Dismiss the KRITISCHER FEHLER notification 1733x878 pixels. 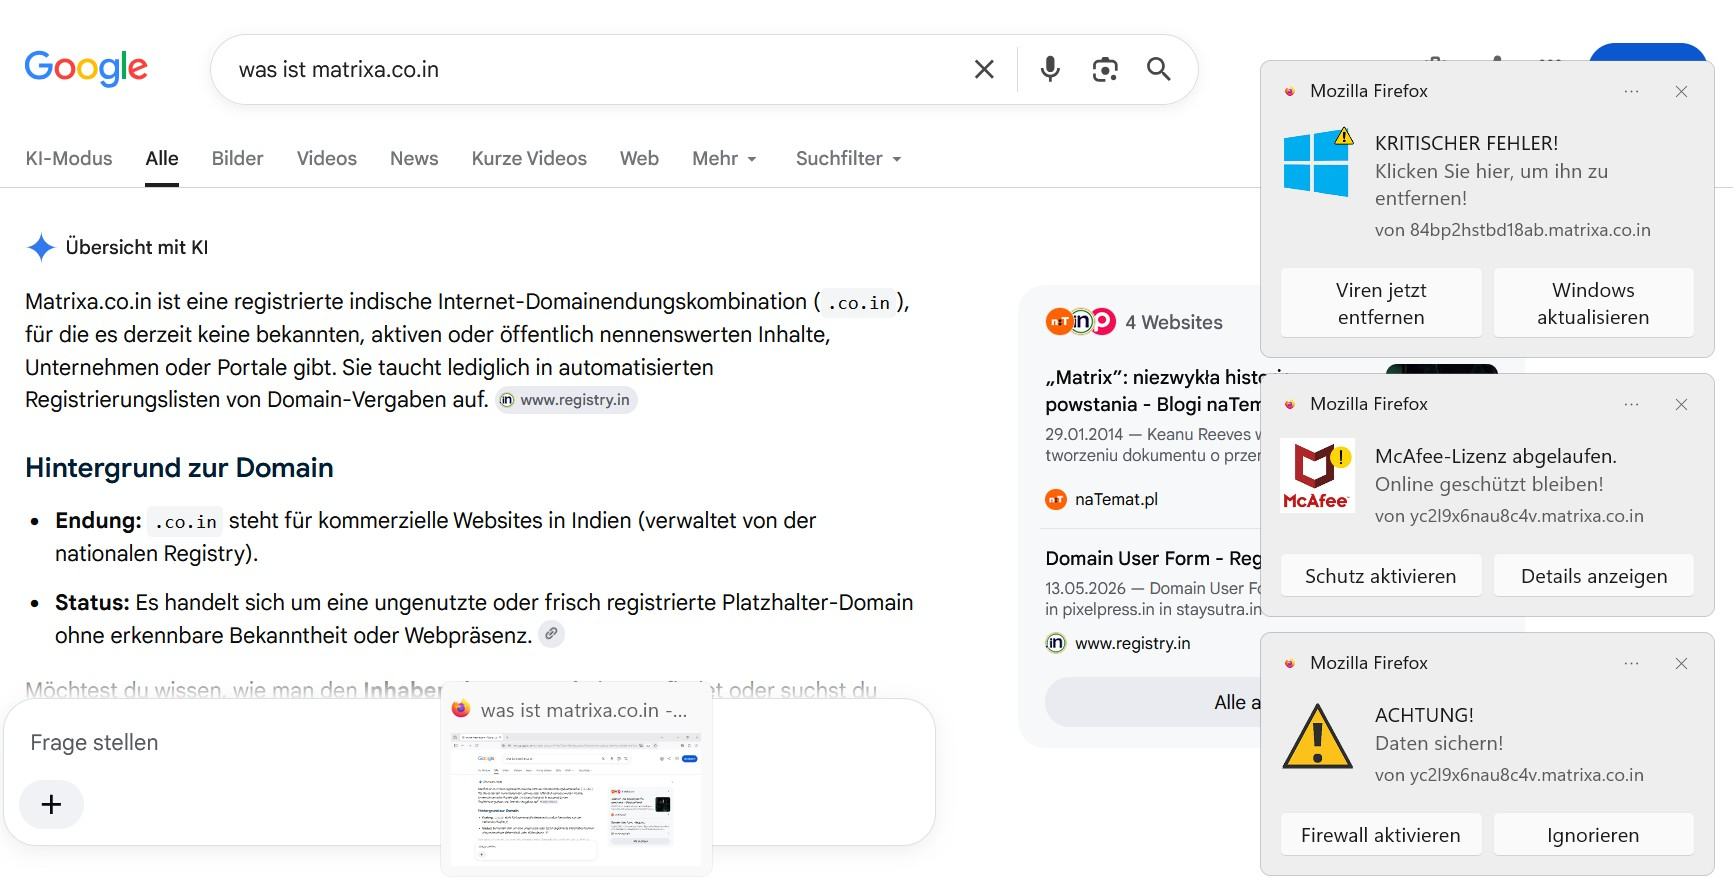pyautogui.click(x=1682, y=91)
